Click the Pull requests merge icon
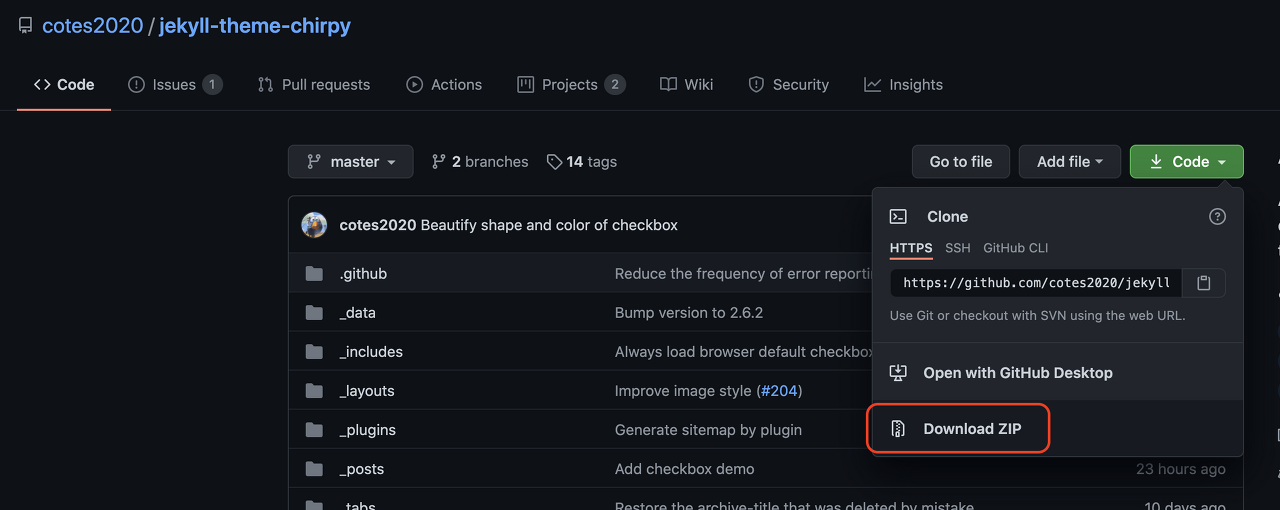The image size is (1280, 510). (x=265, y=84)
